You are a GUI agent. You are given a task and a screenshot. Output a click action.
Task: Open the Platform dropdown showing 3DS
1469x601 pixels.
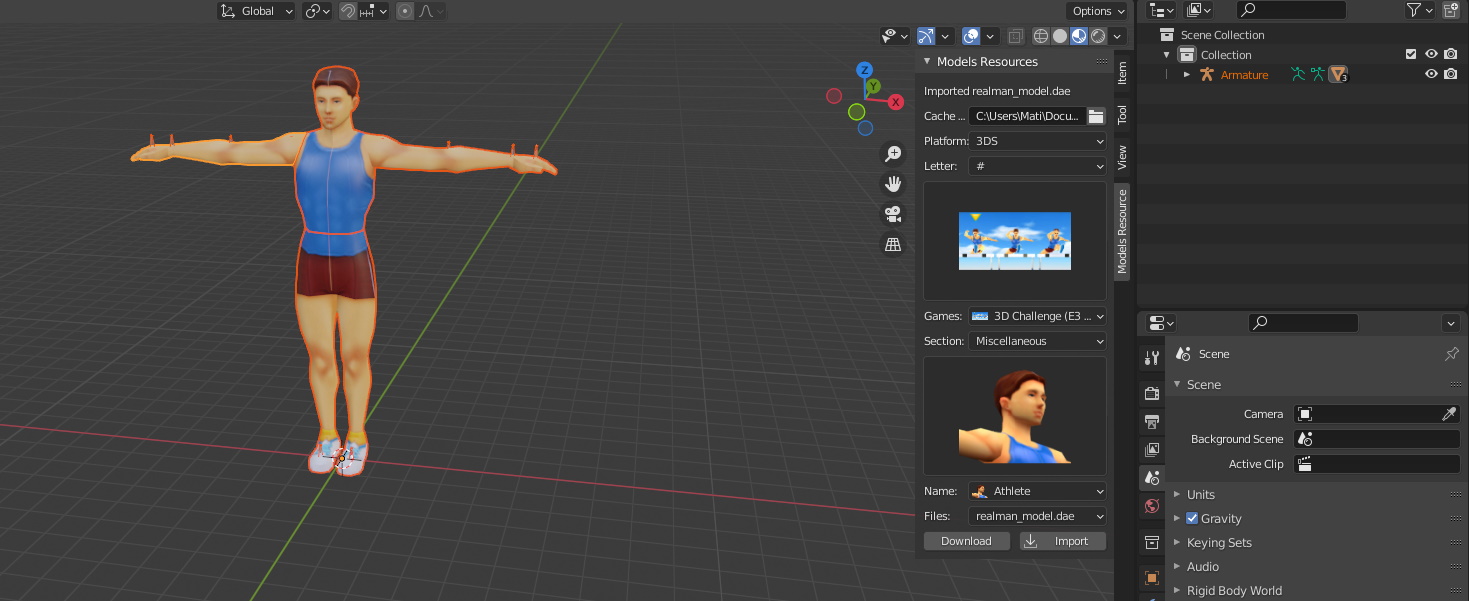point(1037,141)
